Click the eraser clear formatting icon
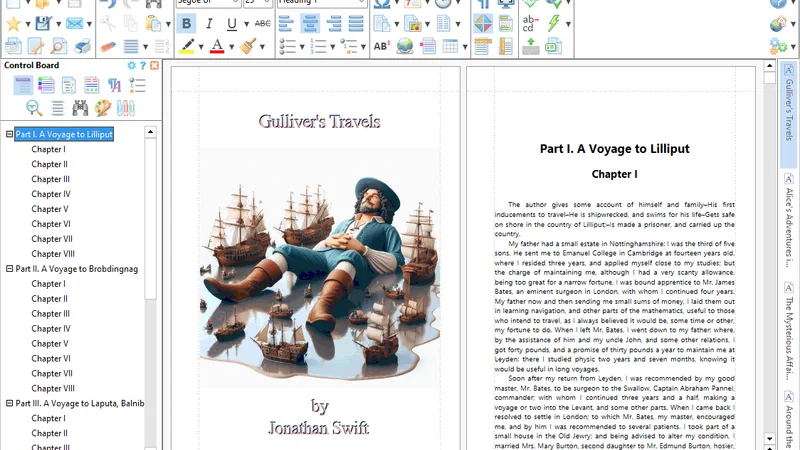This screenshot has height=450, width=800. tap(108, 46)
